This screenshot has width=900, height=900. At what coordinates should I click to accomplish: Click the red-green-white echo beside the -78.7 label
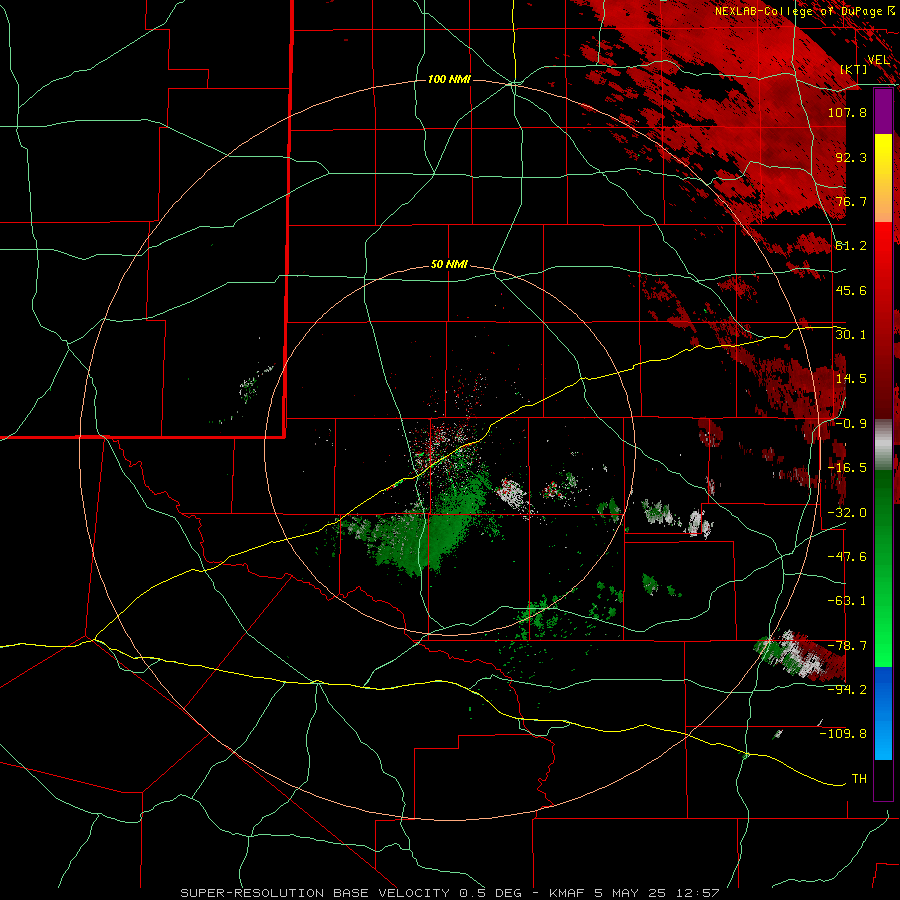tap(801, 654)
